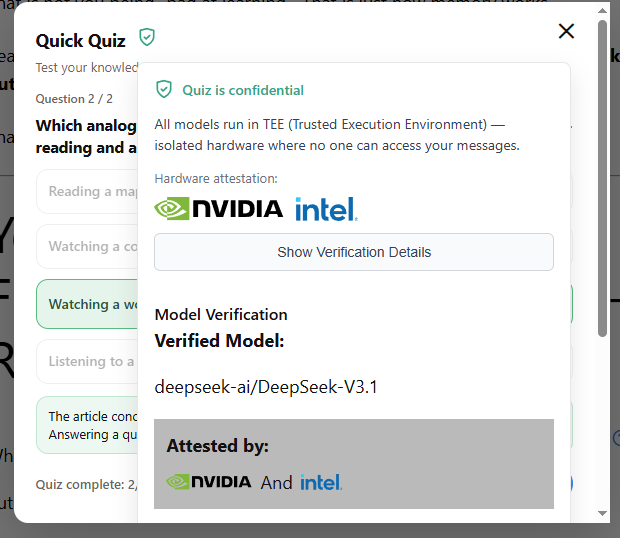This screenshot has height=538, width=620.
Task: Click the large NVIDIA logo under Hardware attestation
Action: 219,208
